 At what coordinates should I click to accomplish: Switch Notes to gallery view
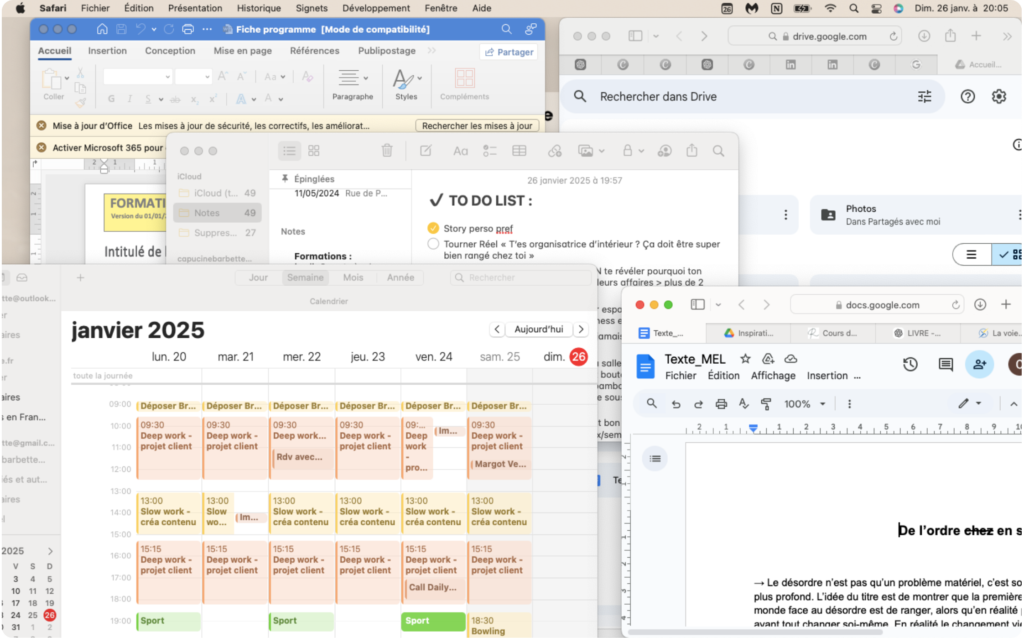314,151
